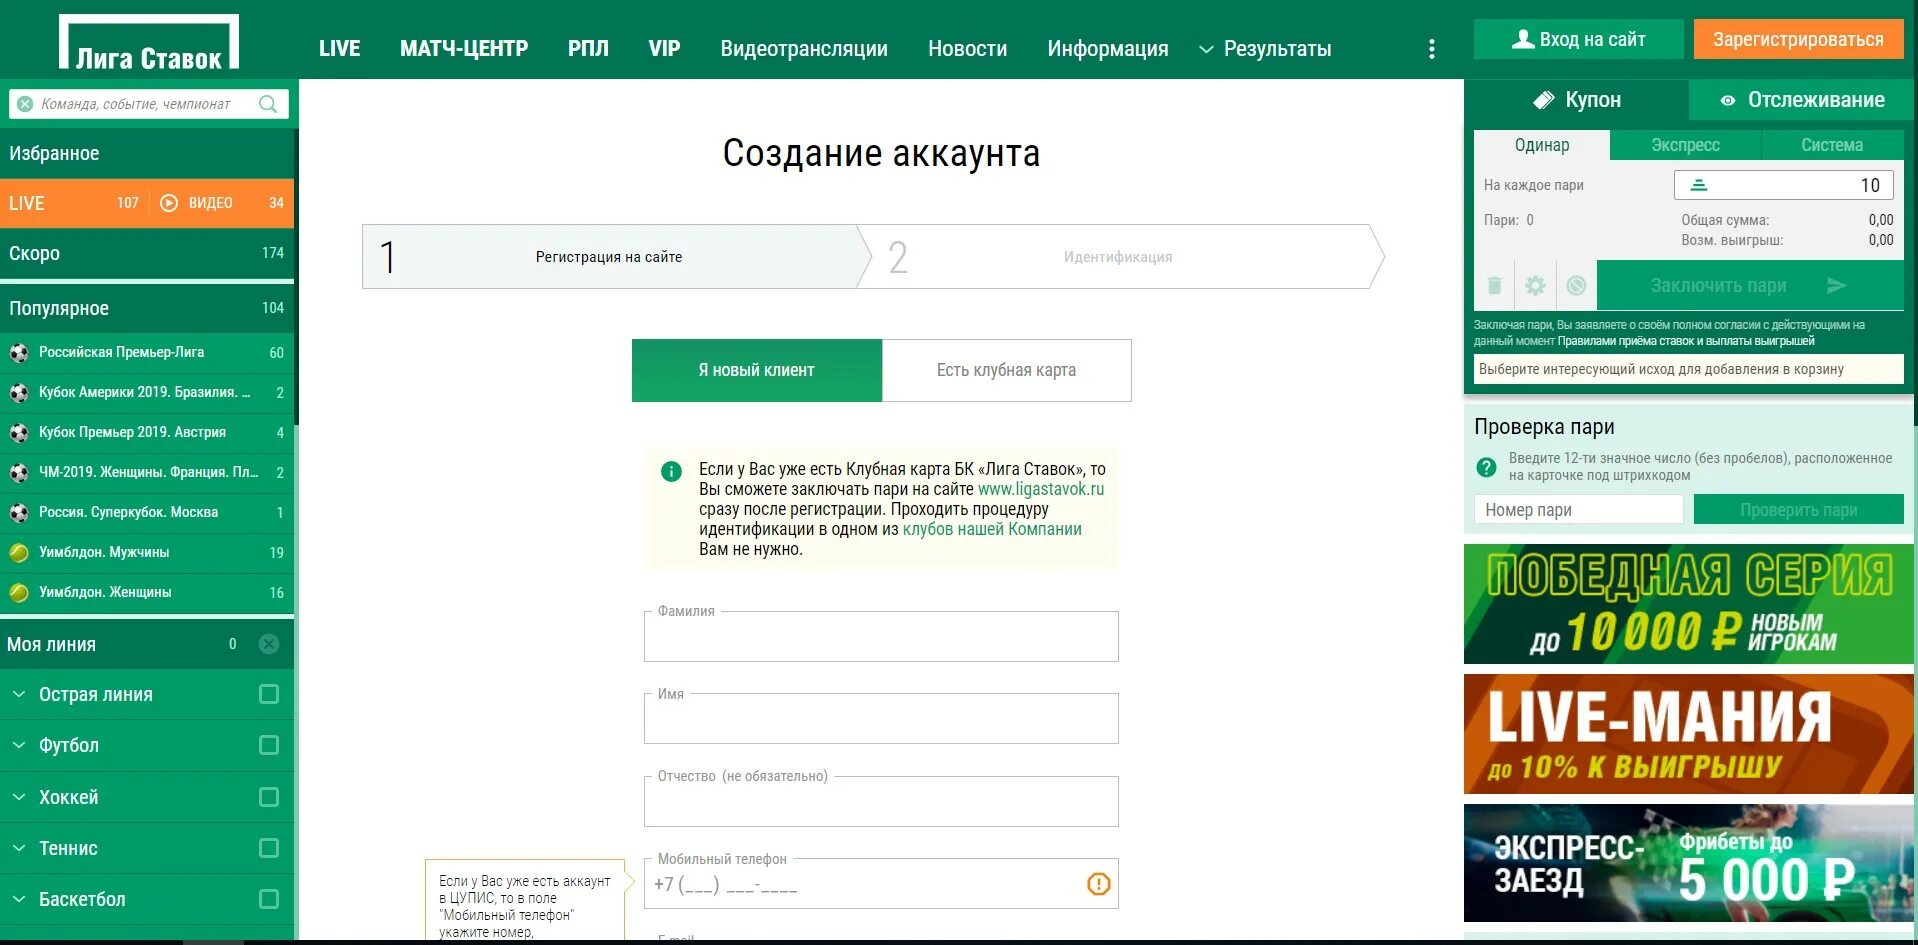Viewport: 1918px width, 945px height.
Task: Open the РПЛ menu item
Action: 588,49
